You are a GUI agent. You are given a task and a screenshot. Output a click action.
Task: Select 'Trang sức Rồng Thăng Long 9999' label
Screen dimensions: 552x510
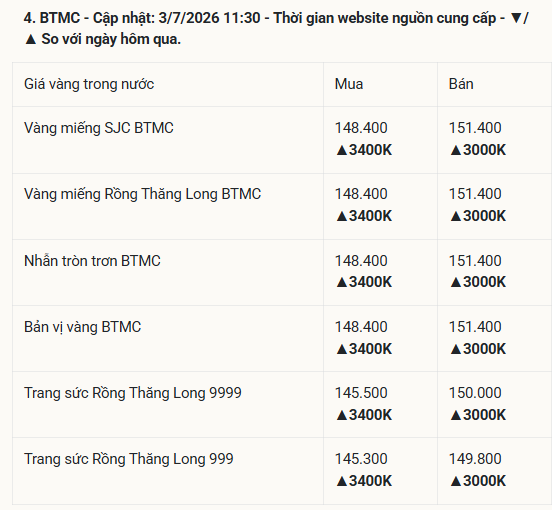[133, 393]
